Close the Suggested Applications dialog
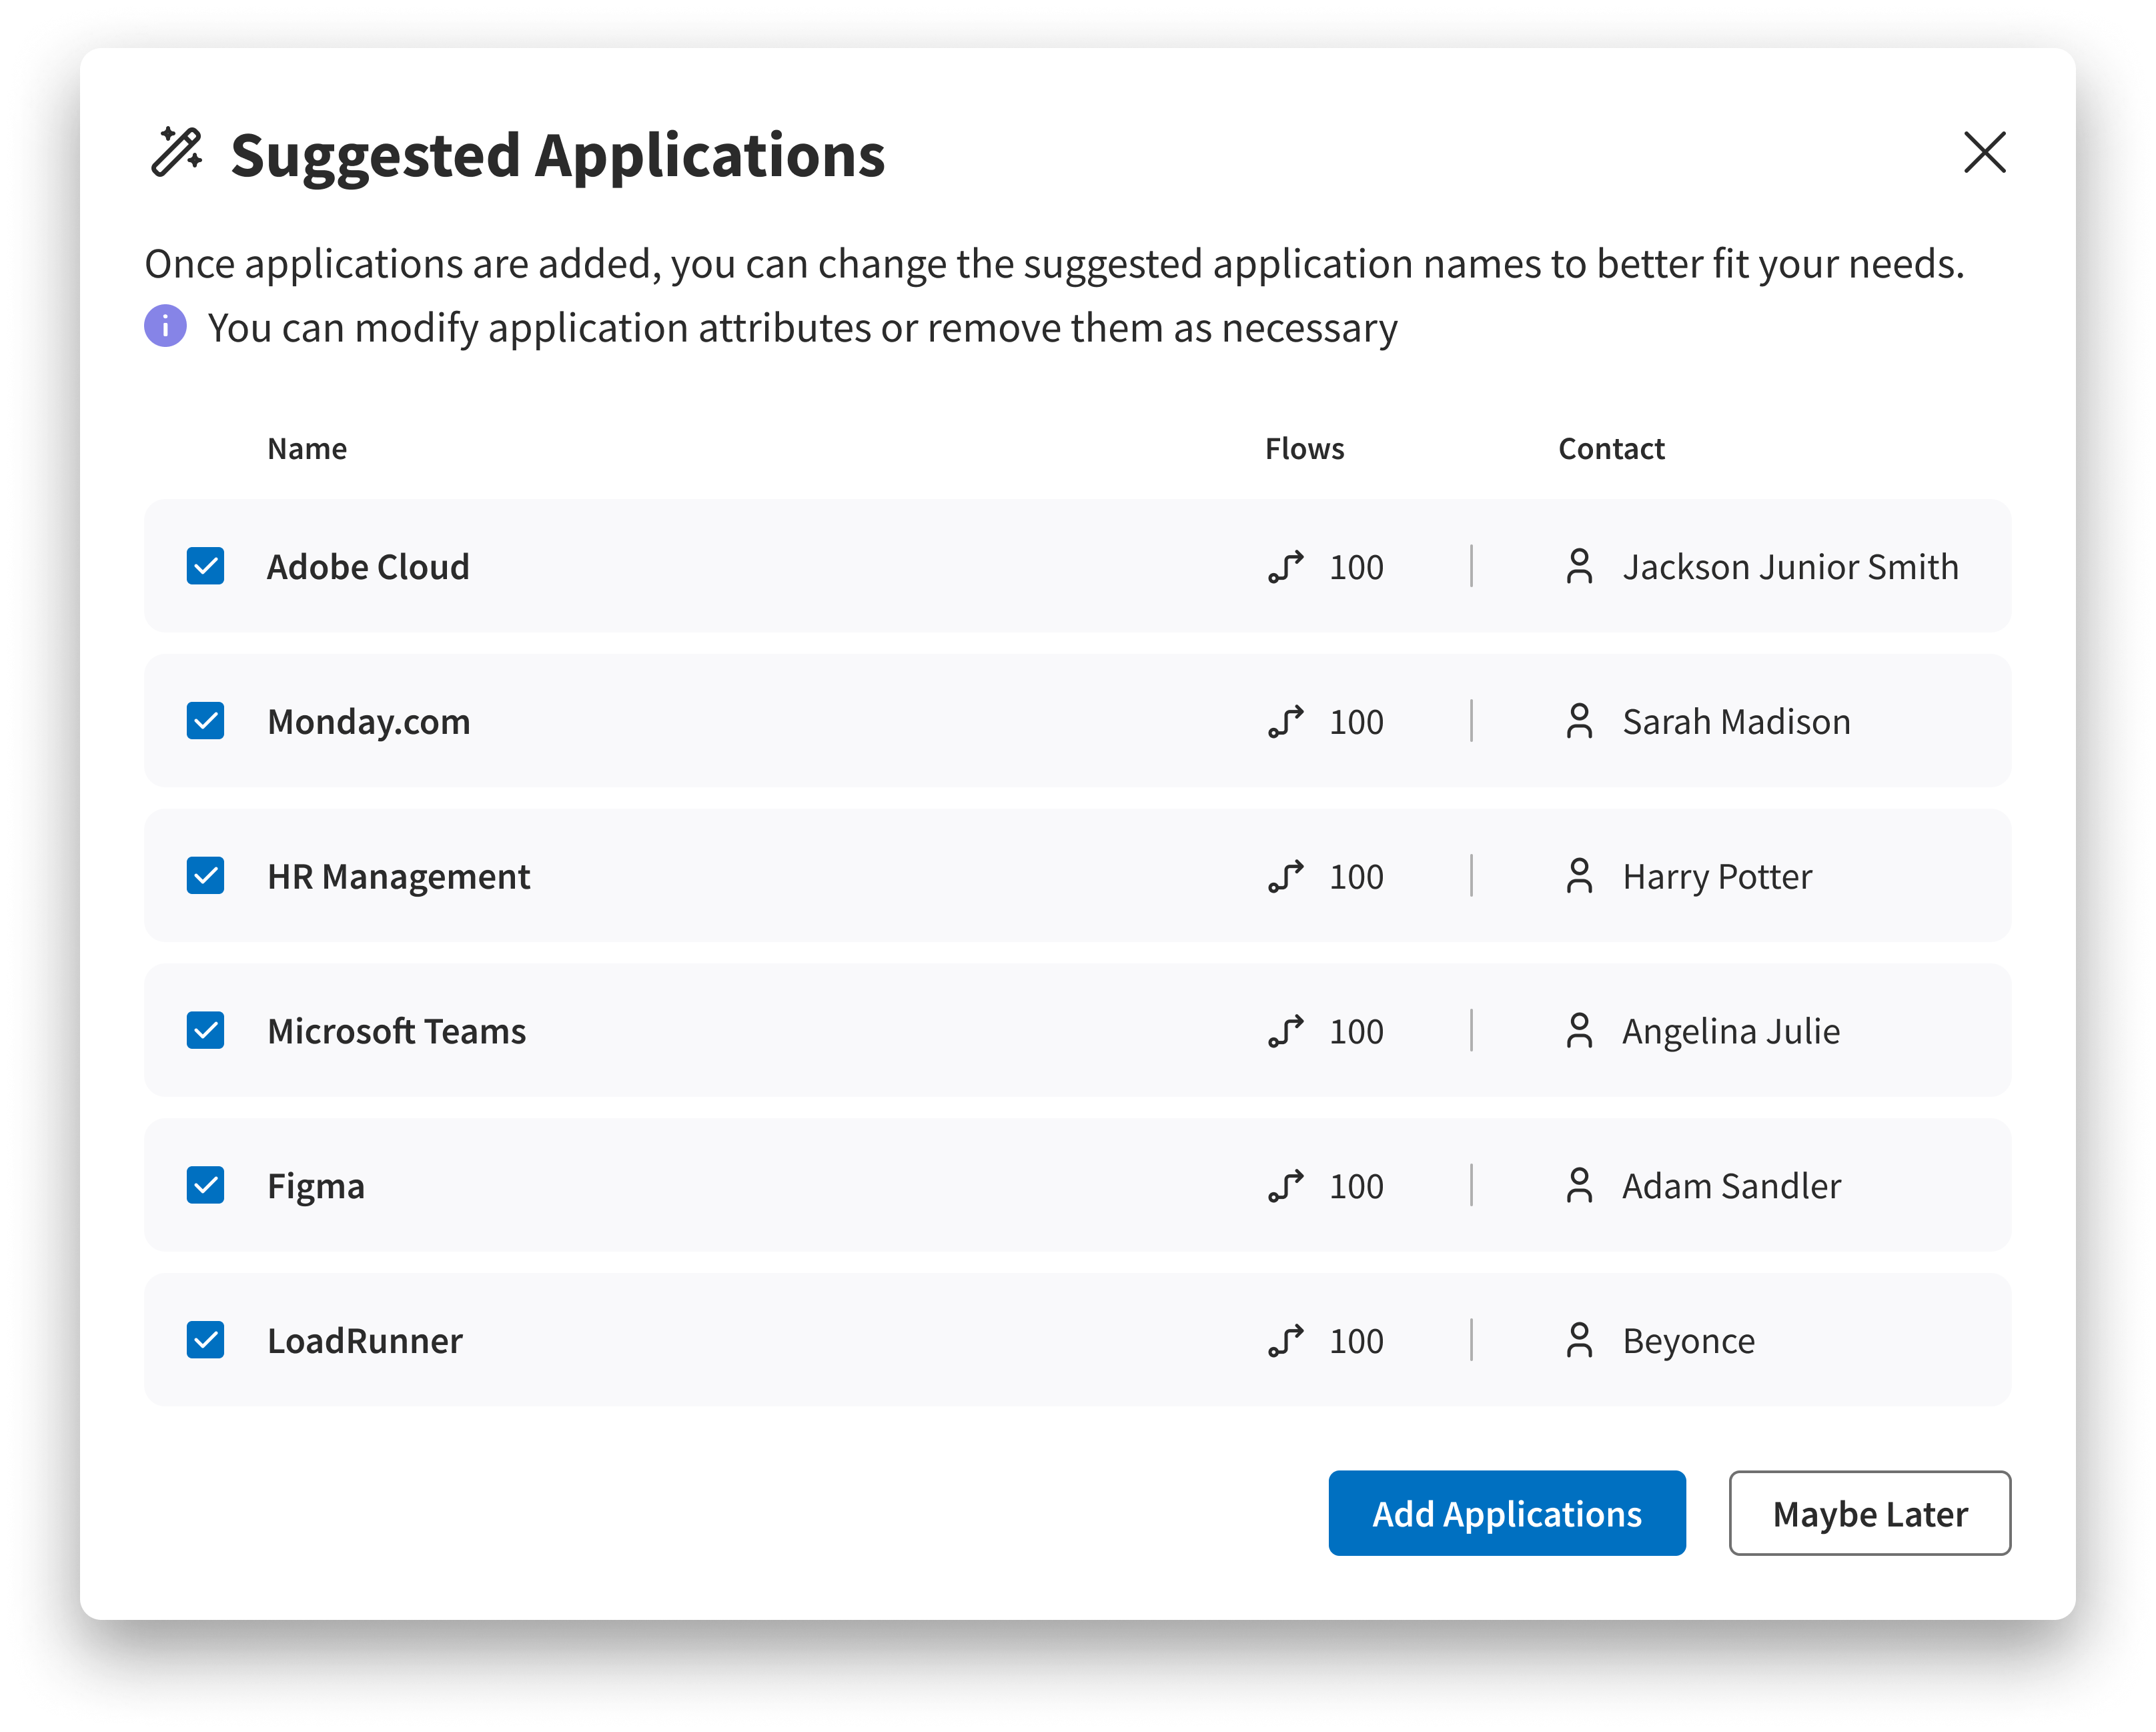2156x1732 pixels. (1984, 152)
